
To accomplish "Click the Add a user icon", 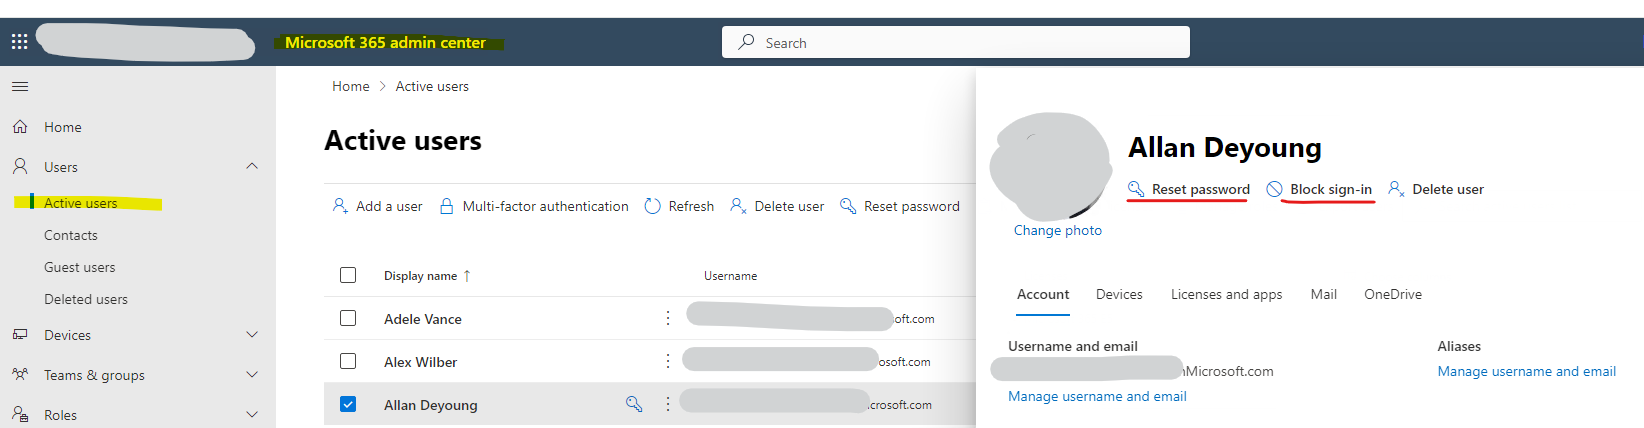I will coord(340,206).
